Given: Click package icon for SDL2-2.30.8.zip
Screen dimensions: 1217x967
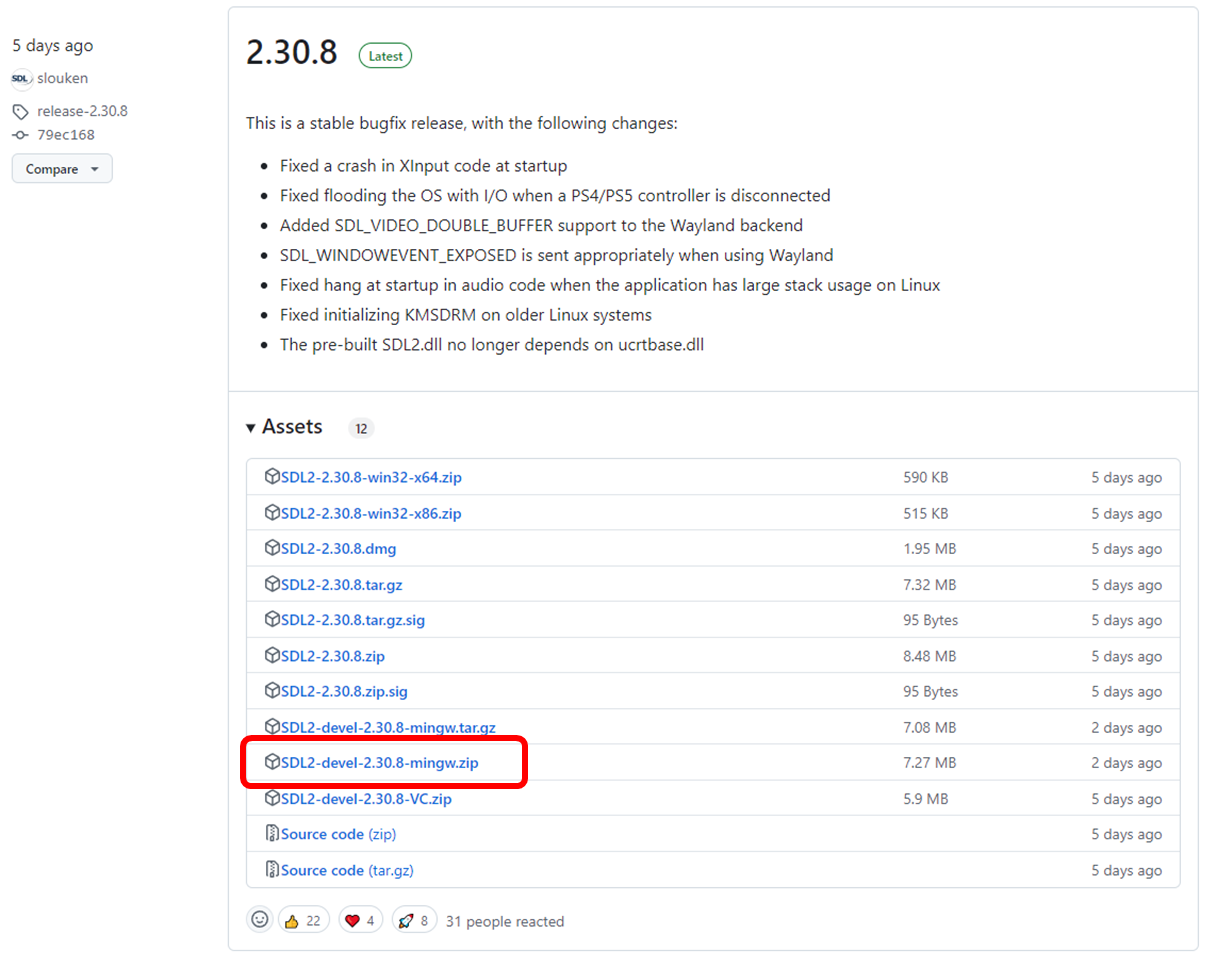Looking at the screenshot, I should 272,656.
